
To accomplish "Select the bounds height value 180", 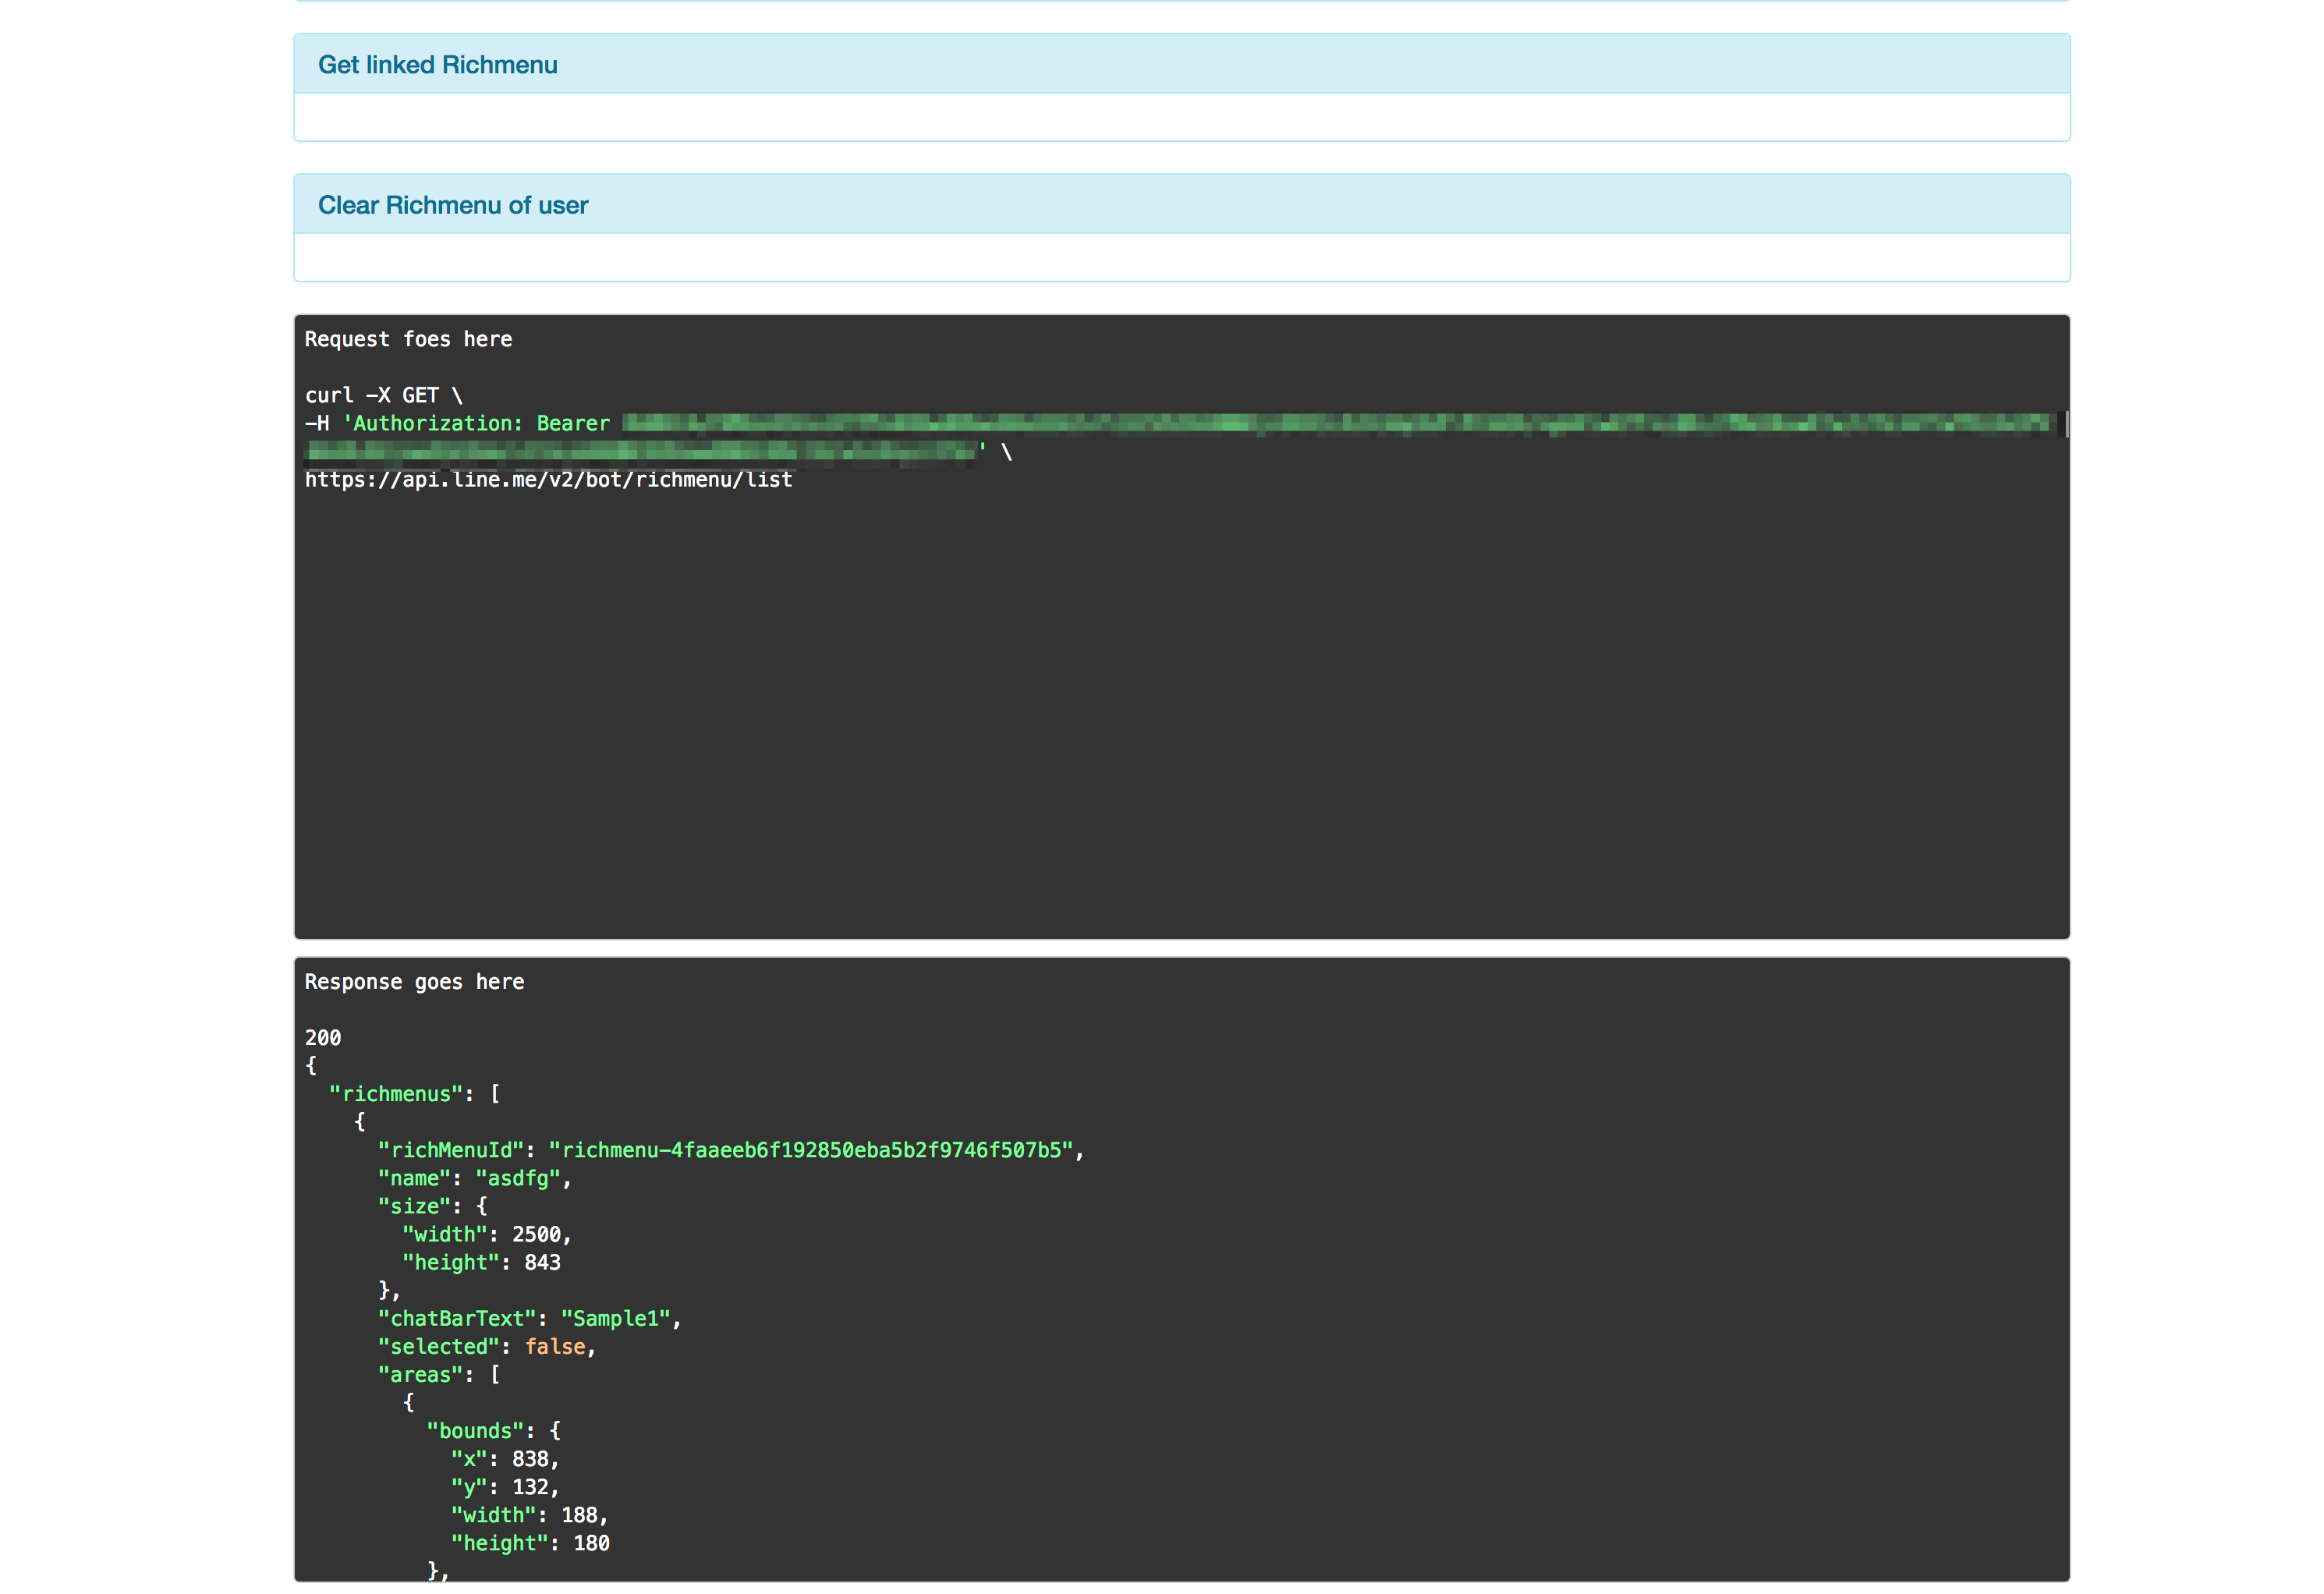I will coord(591,1543).
